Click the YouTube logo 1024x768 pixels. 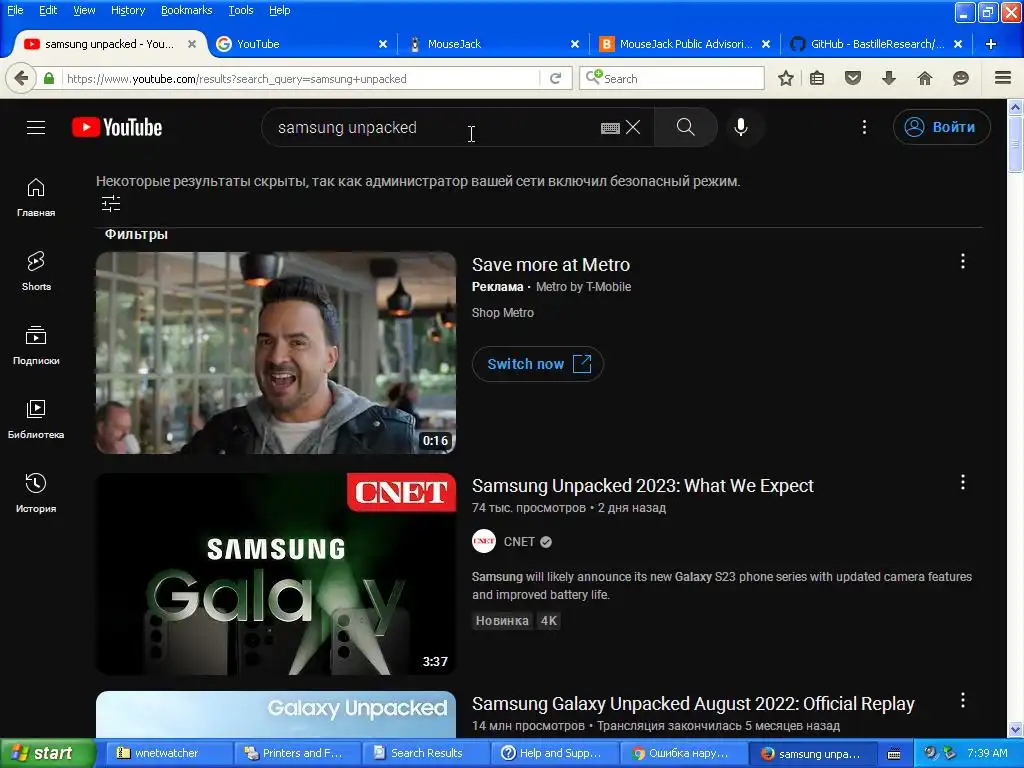click(117, 127)
